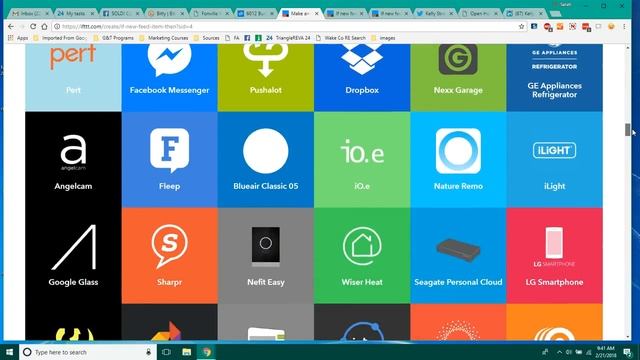Screen dimensions: 640x360
Task: Choose the Google Glass service
Action: [73, 256]
